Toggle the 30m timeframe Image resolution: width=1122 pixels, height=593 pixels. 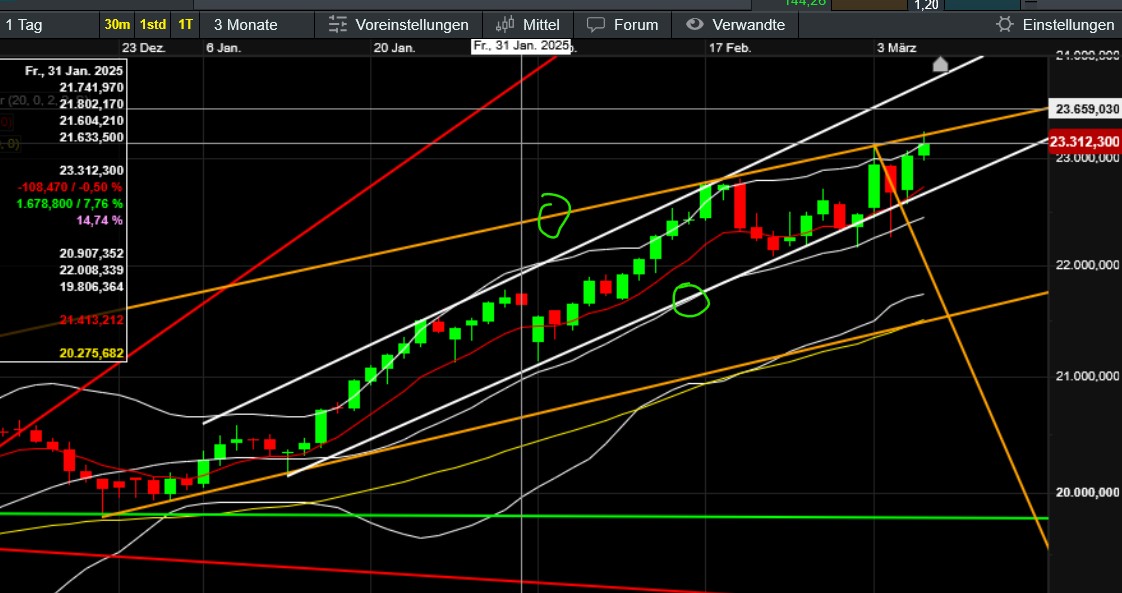pos(117,23)
